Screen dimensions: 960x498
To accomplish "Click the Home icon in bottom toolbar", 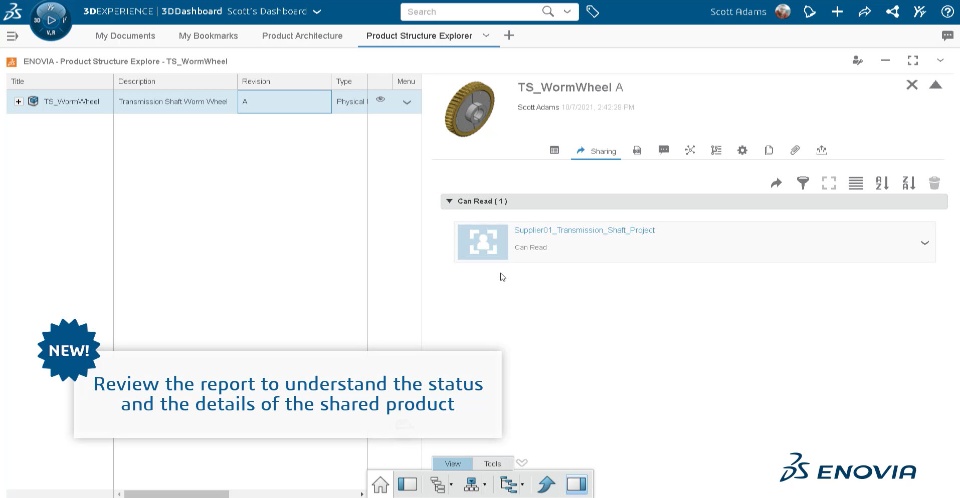I will (380, 485).
